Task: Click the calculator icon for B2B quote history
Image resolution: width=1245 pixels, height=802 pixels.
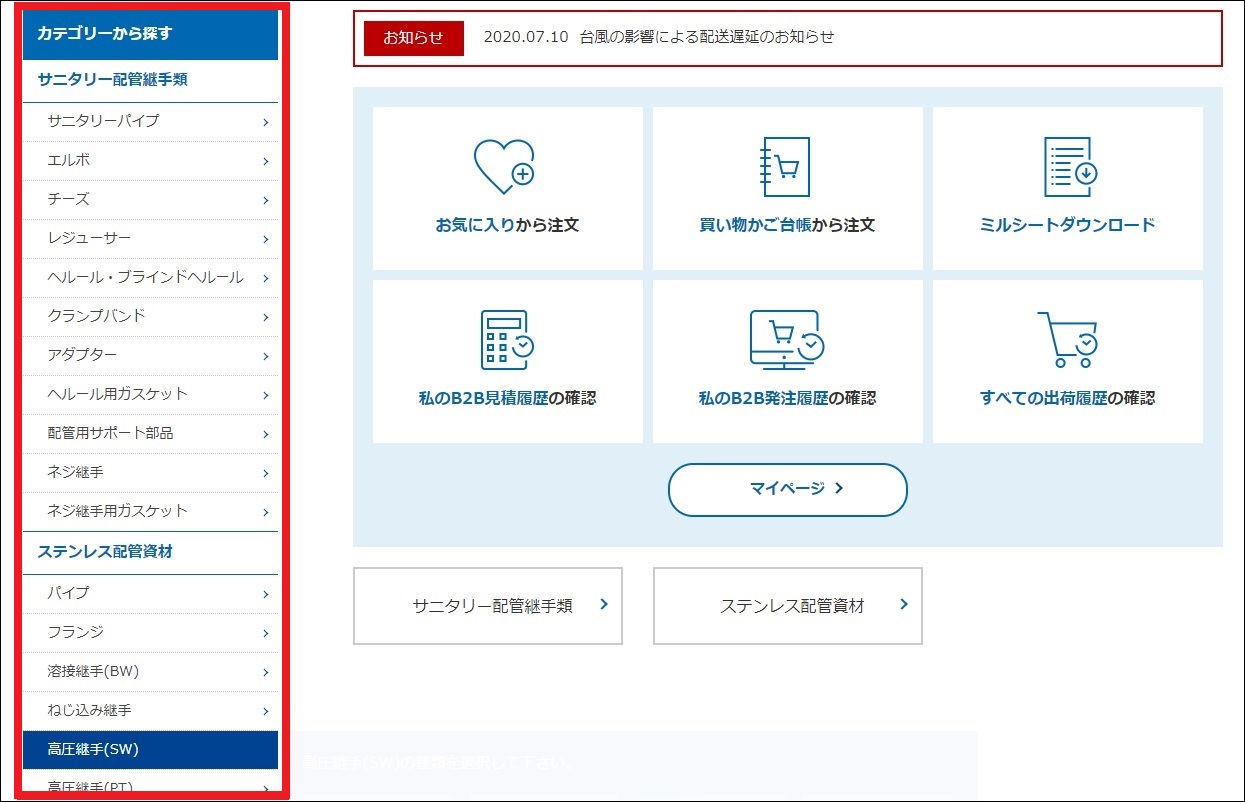Action: pos(506,340)
